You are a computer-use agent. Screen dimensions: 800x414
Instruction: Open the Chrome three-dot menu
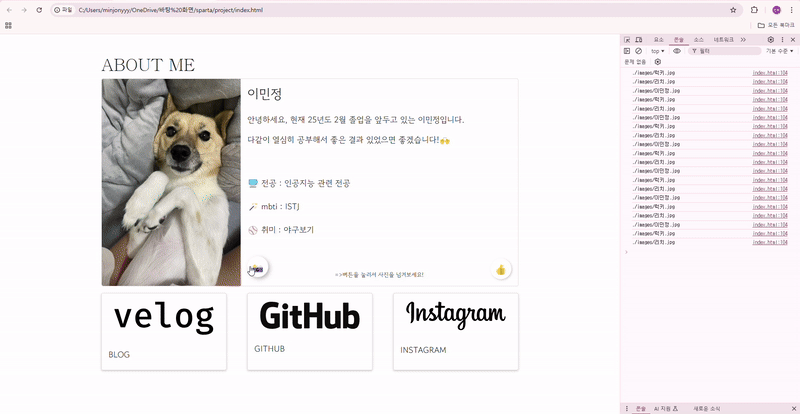pyautogui.click(x=790, y=10)
